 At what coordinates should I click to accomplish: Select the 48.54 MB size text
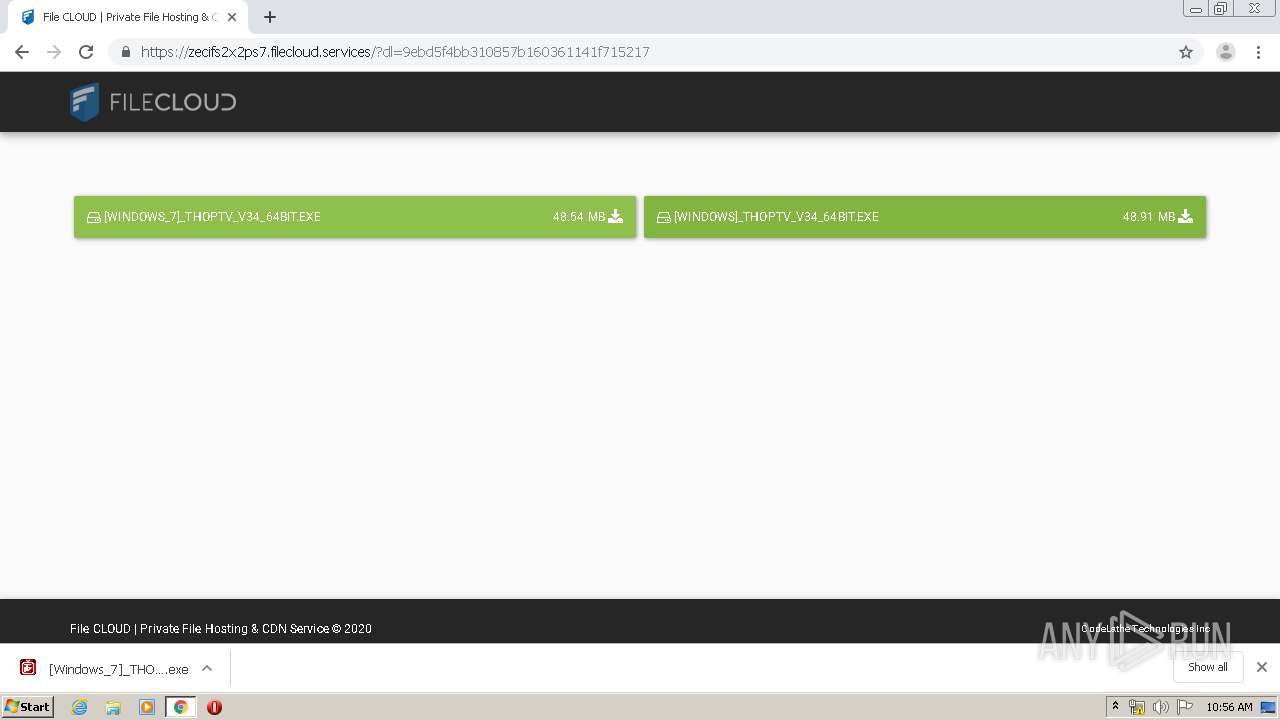579,217
